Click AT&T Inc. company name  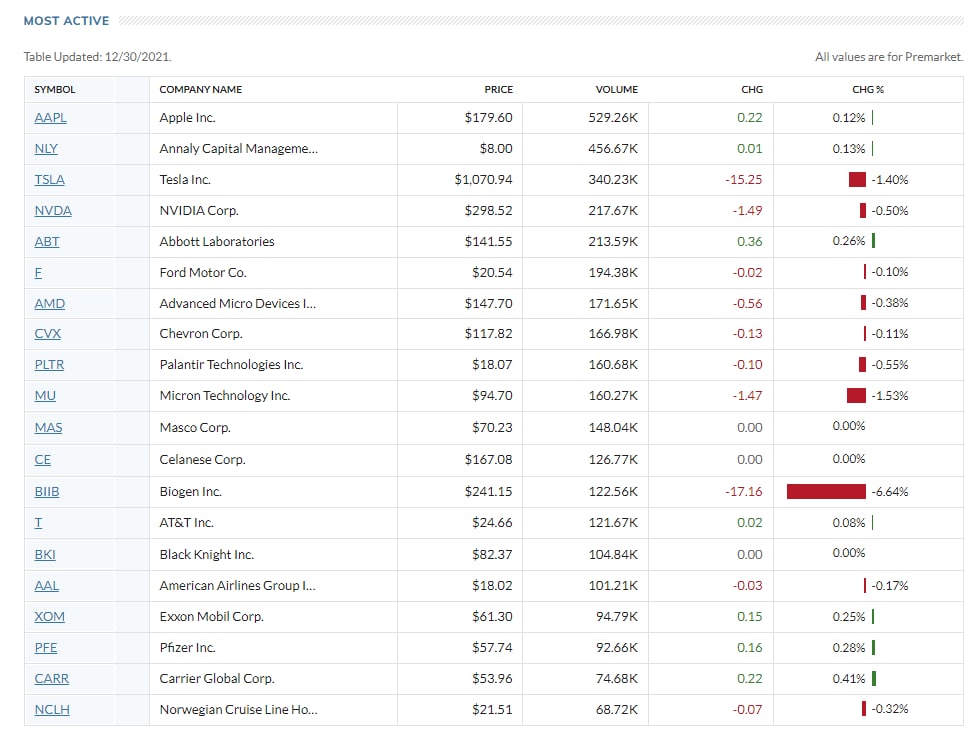click(186, 523)
